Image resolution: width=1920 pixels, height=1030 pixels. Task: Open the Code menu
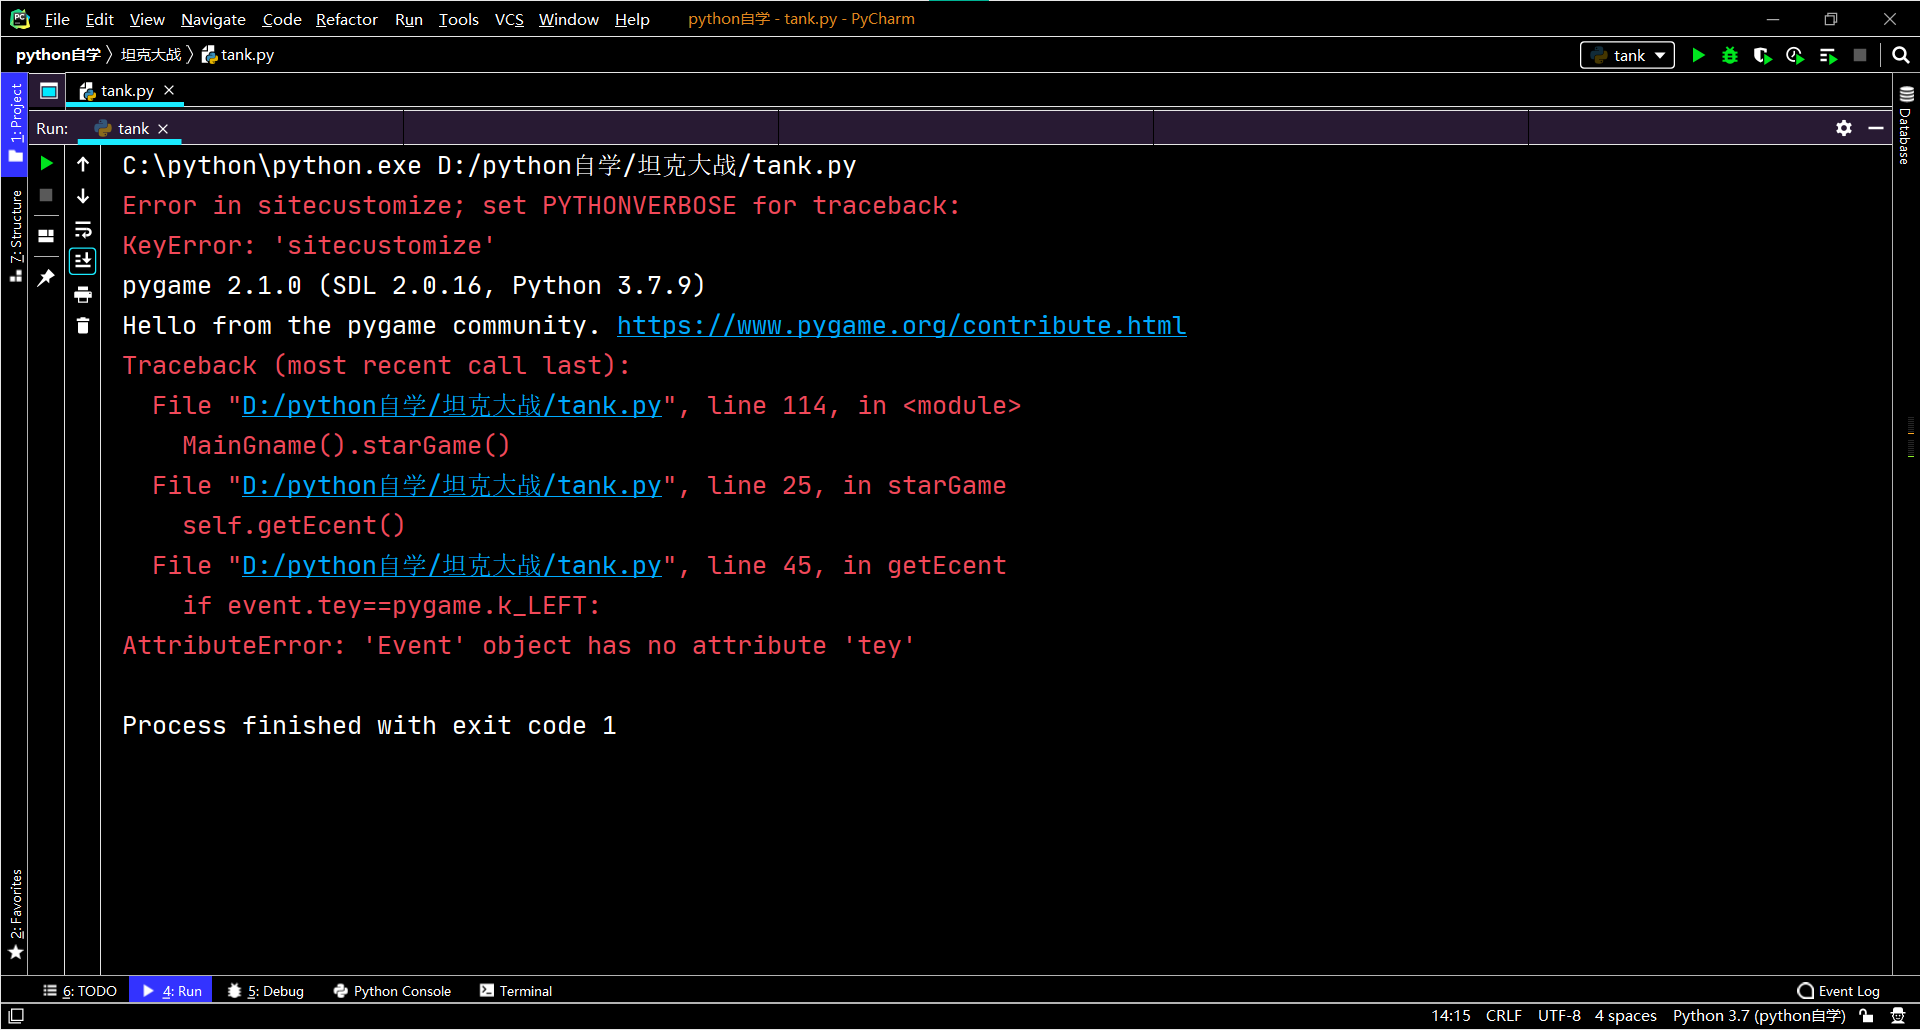282,19
